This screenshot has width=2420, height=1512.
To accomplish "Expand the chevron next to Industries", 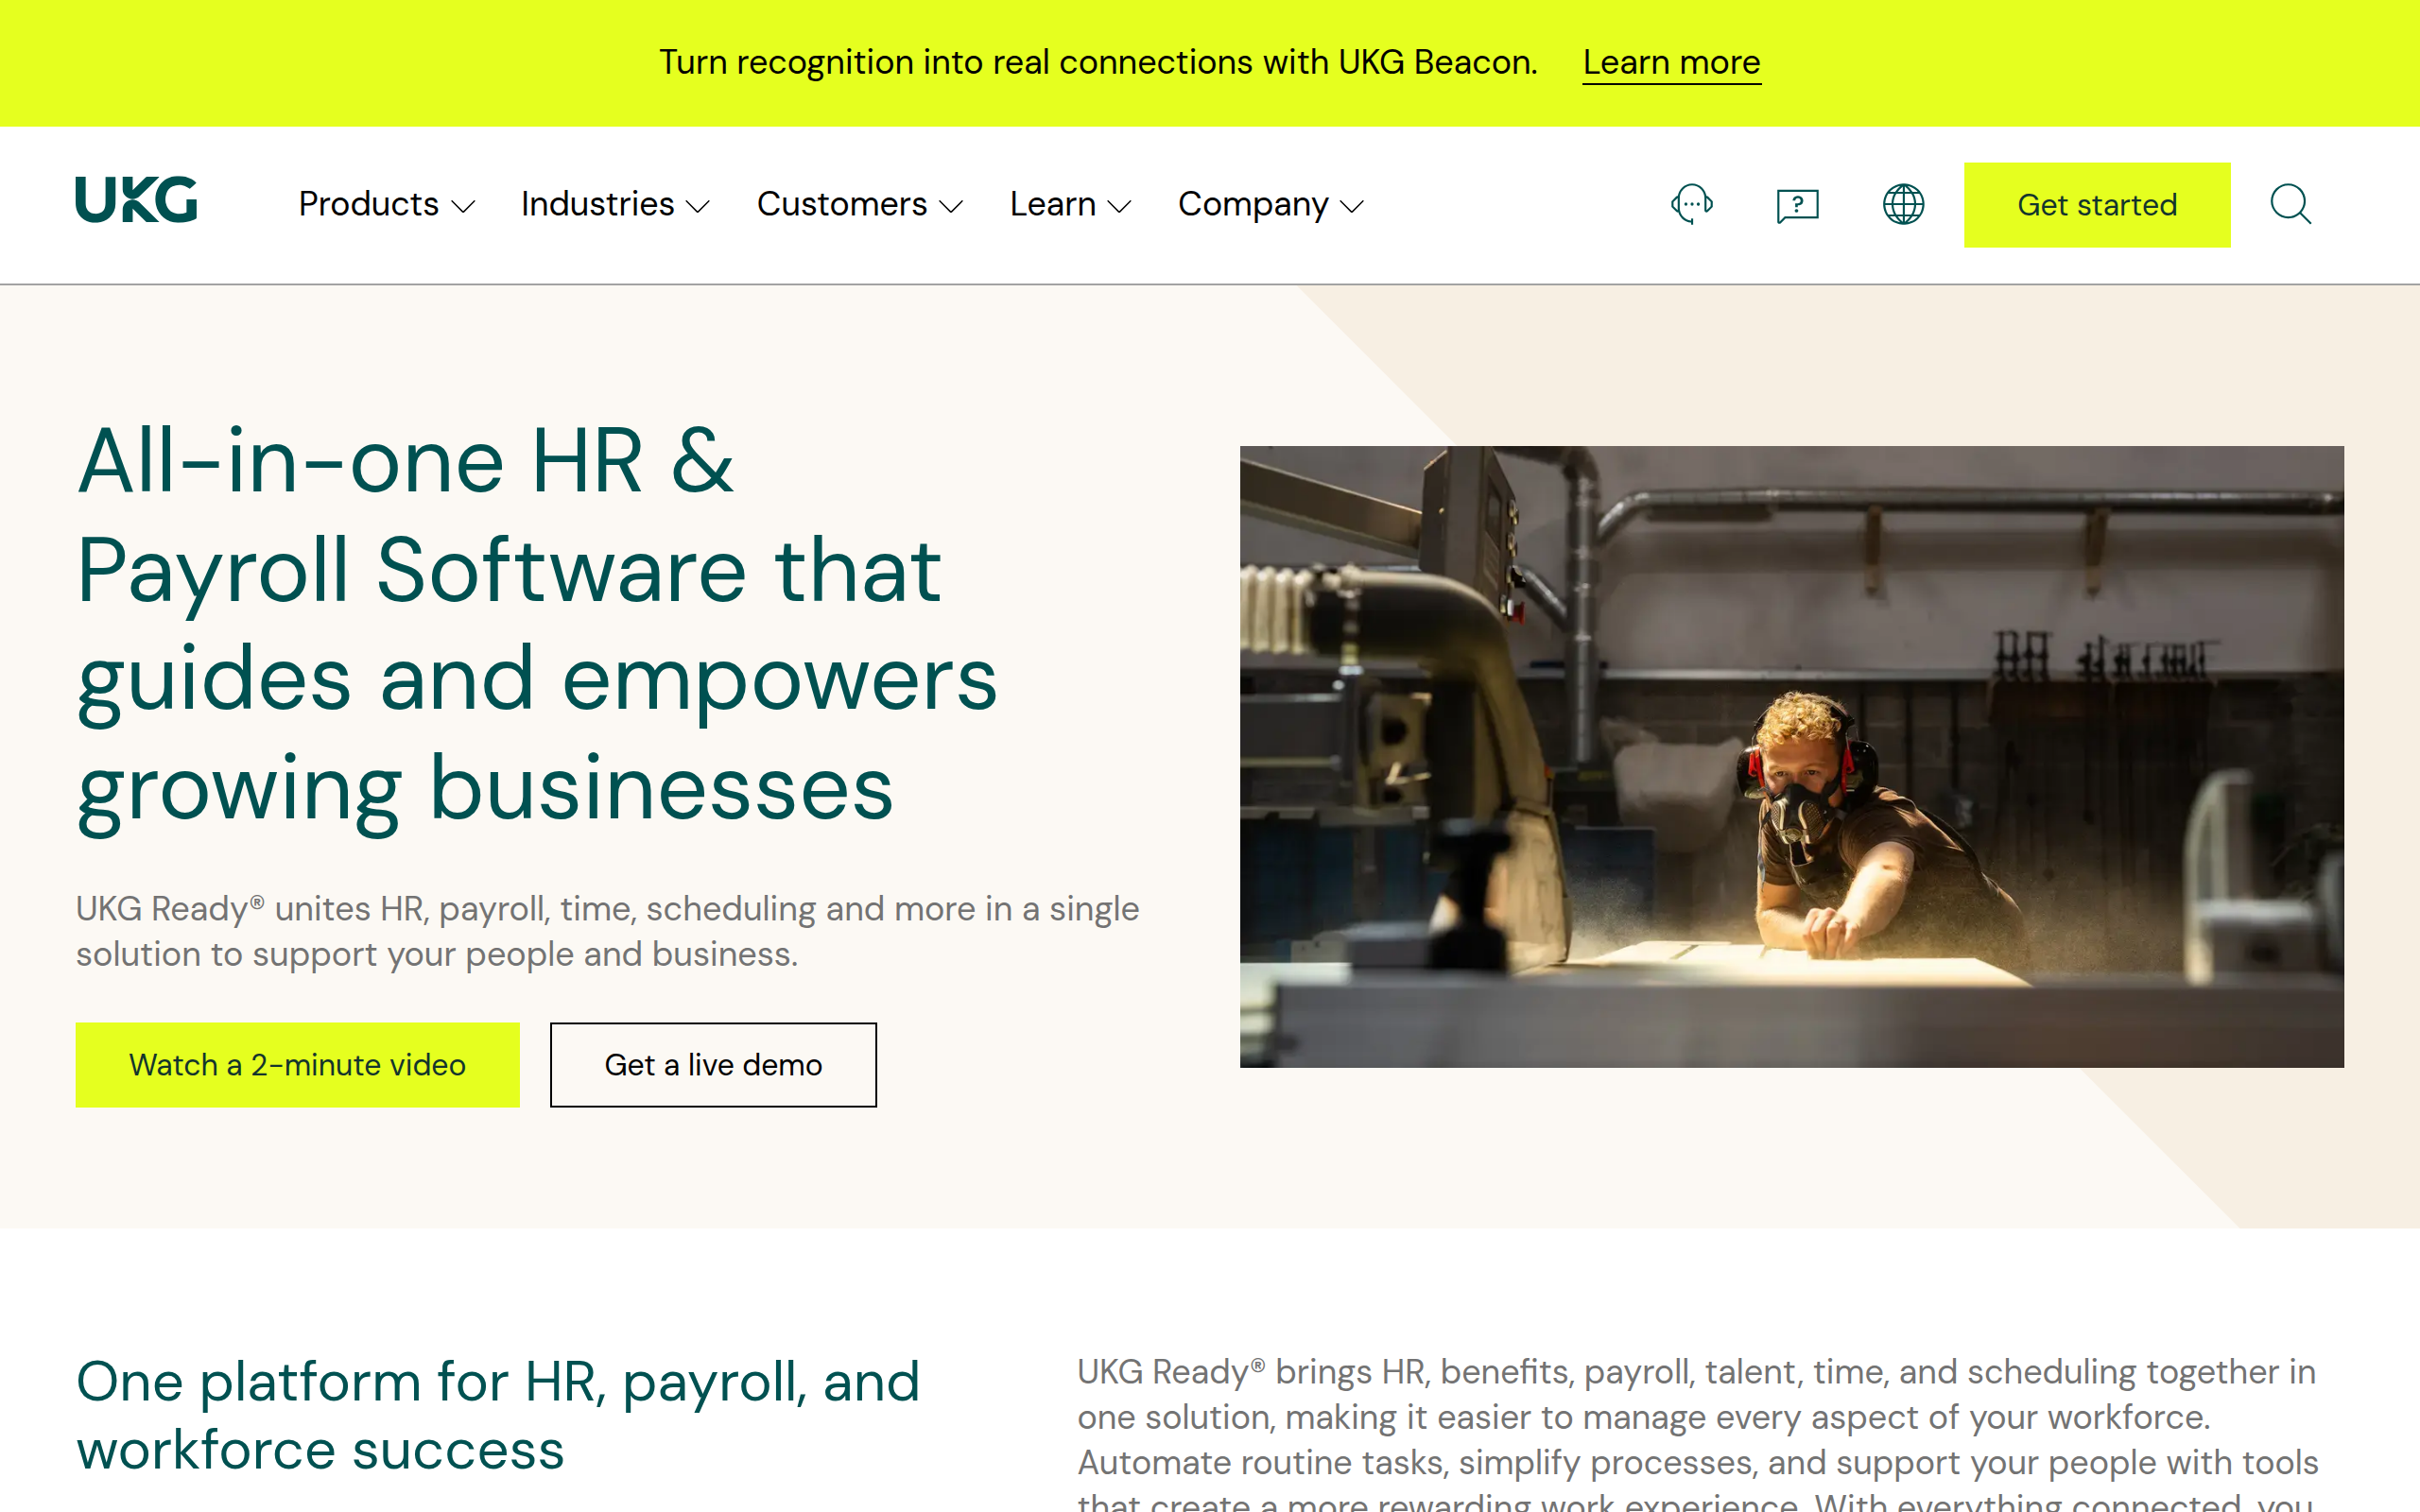I will point(698,207).
